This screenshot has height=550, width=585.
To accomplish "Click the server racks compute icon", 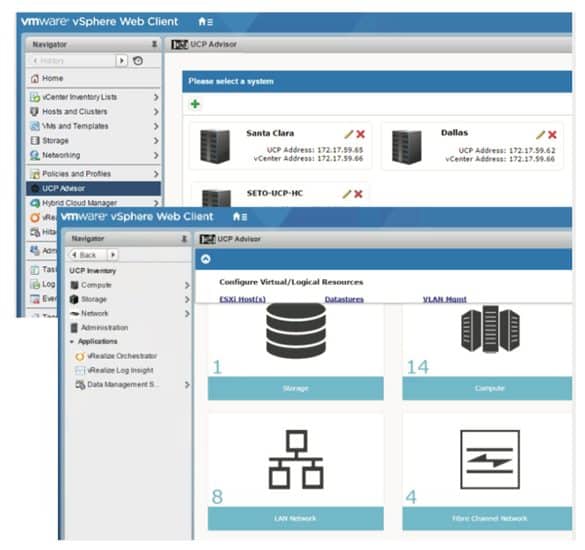I will (490, 329).
